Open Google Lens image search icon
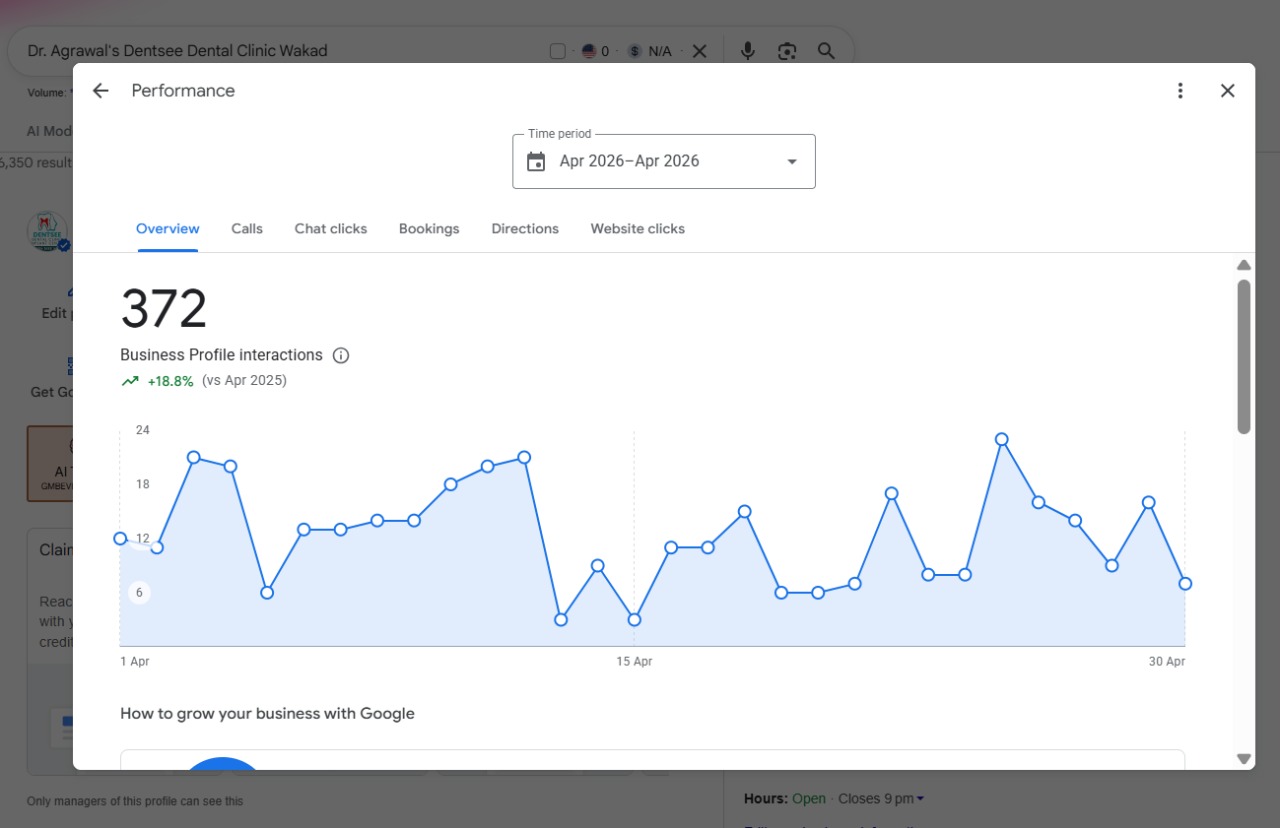Screen dimensions: 1280x828 [787, 51]
